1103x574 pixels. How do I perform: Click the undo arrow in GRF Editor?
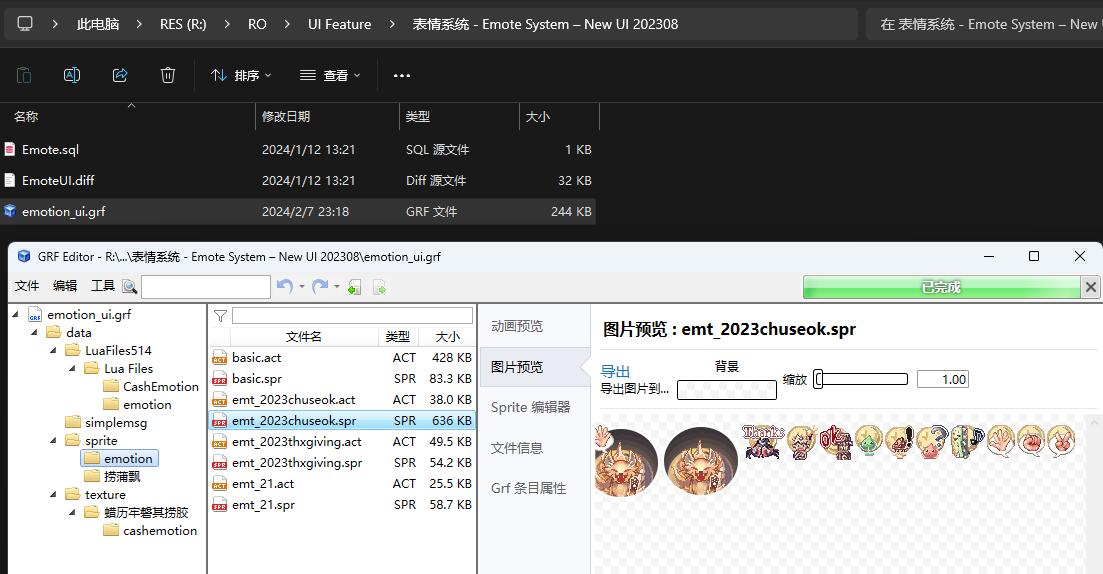coord(283,287)
